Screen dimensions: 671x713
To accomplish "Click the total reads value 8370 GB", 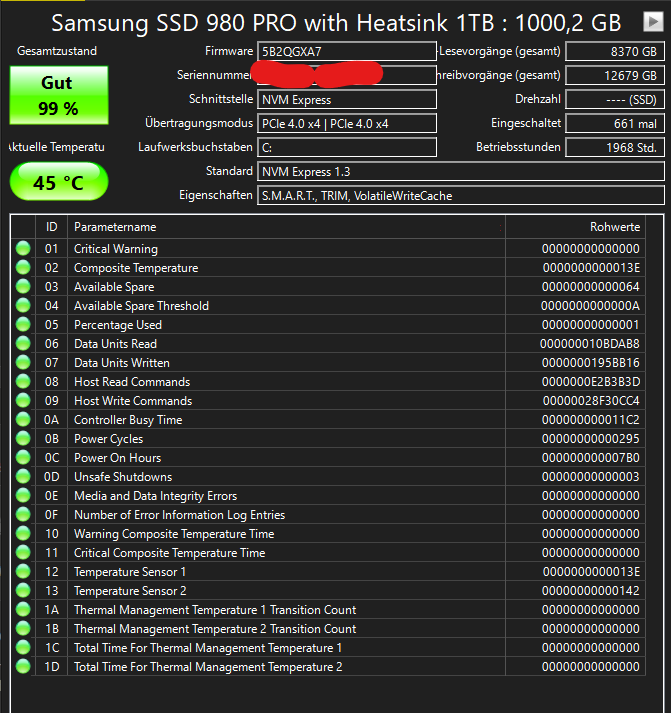I will [615, 51].
